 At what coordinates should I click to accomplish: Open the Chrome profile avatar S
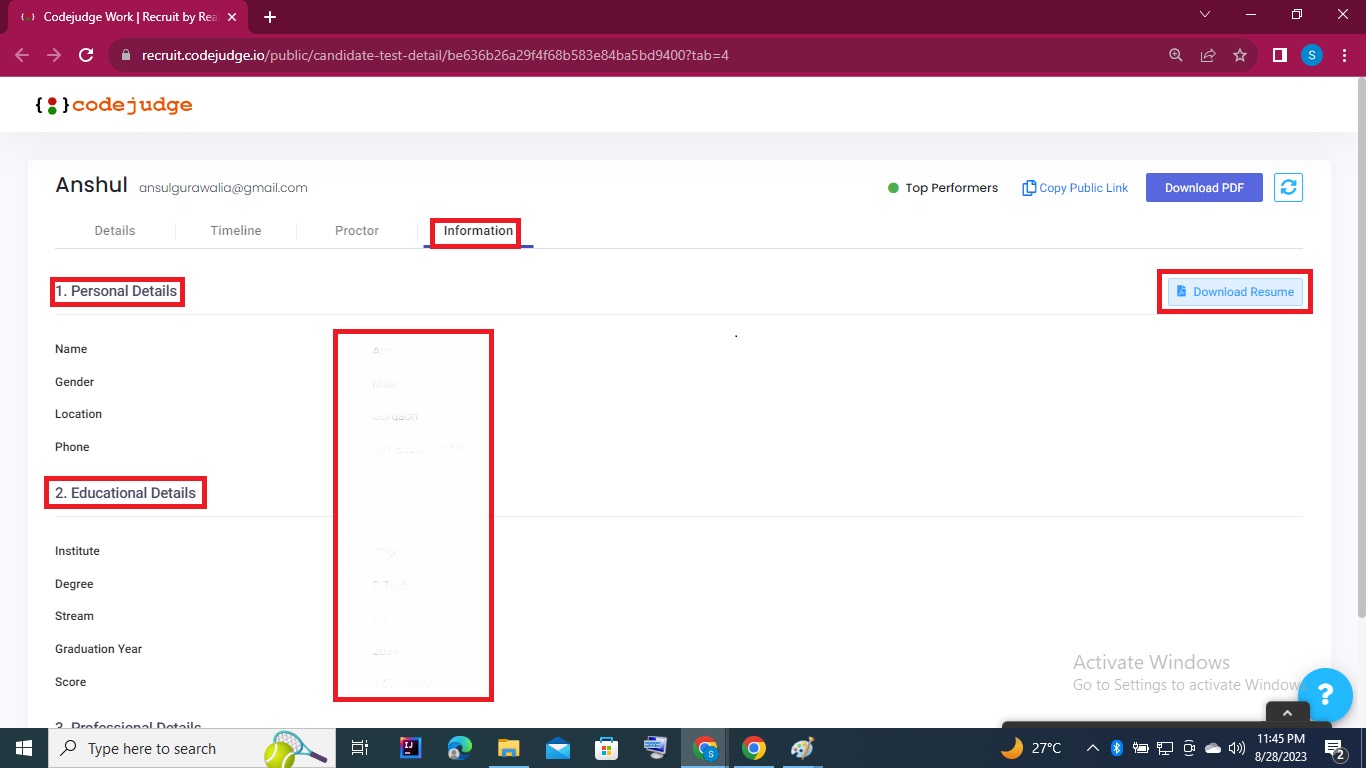pyautogui.click(x=1311, y=55)
